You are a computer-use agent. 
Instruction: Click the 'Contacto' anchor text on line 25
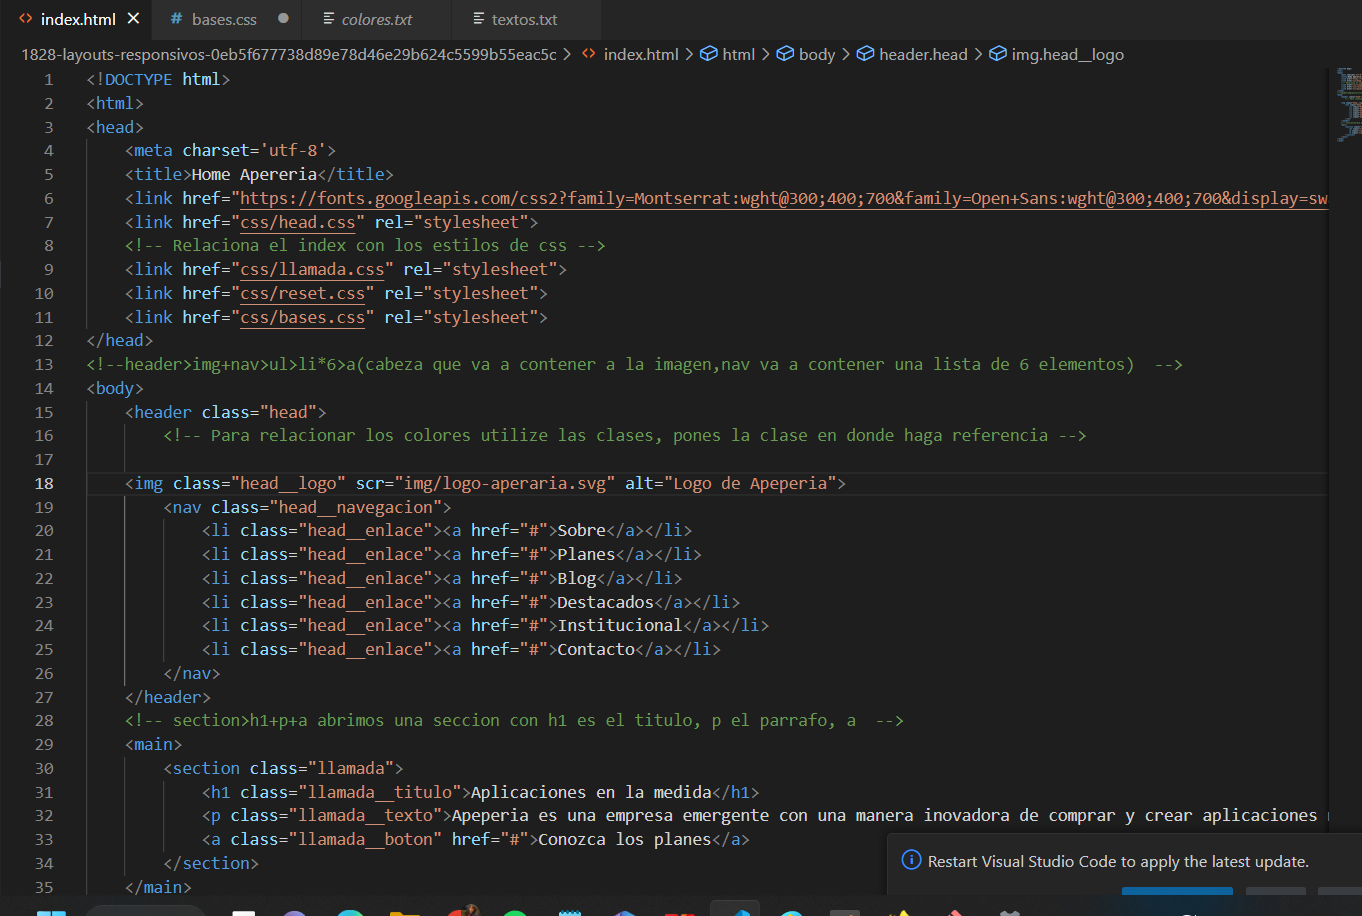pyautogui.click(x=597, y=649)
